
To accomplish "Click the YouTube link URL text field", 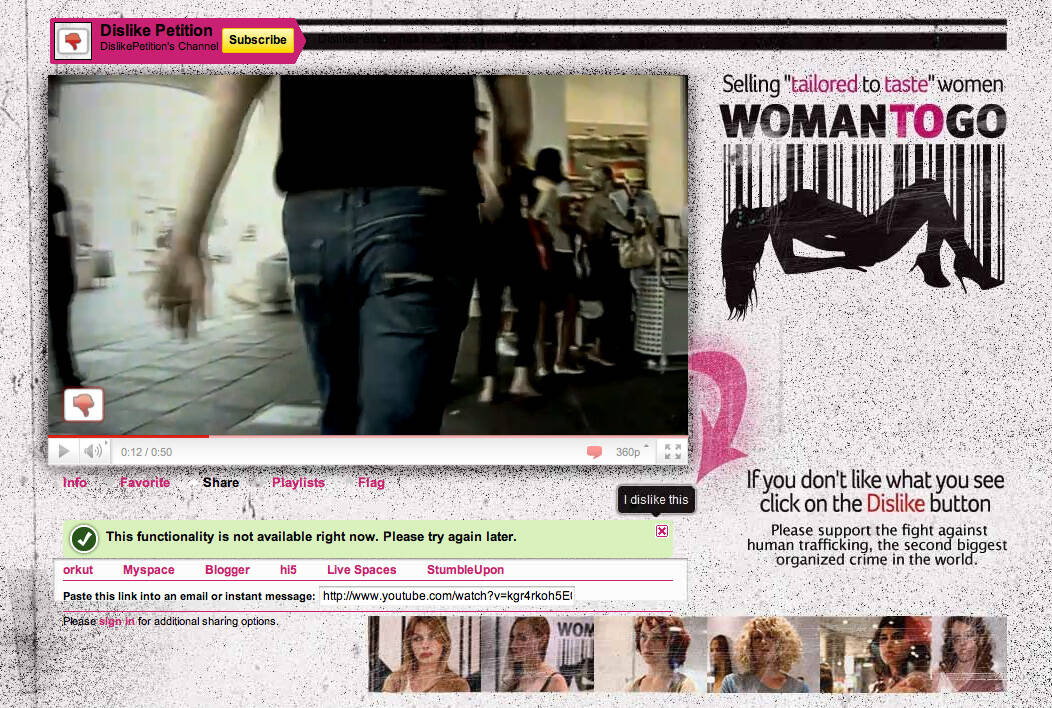I will pyautogui.click(x=446, y=596).
